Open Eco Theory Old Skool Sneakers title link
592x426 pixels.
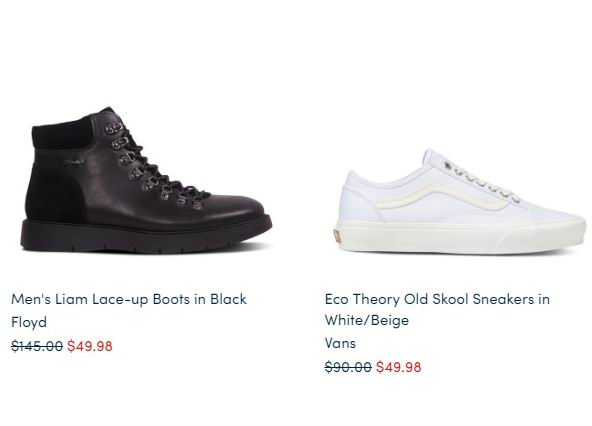click(437, 309)
